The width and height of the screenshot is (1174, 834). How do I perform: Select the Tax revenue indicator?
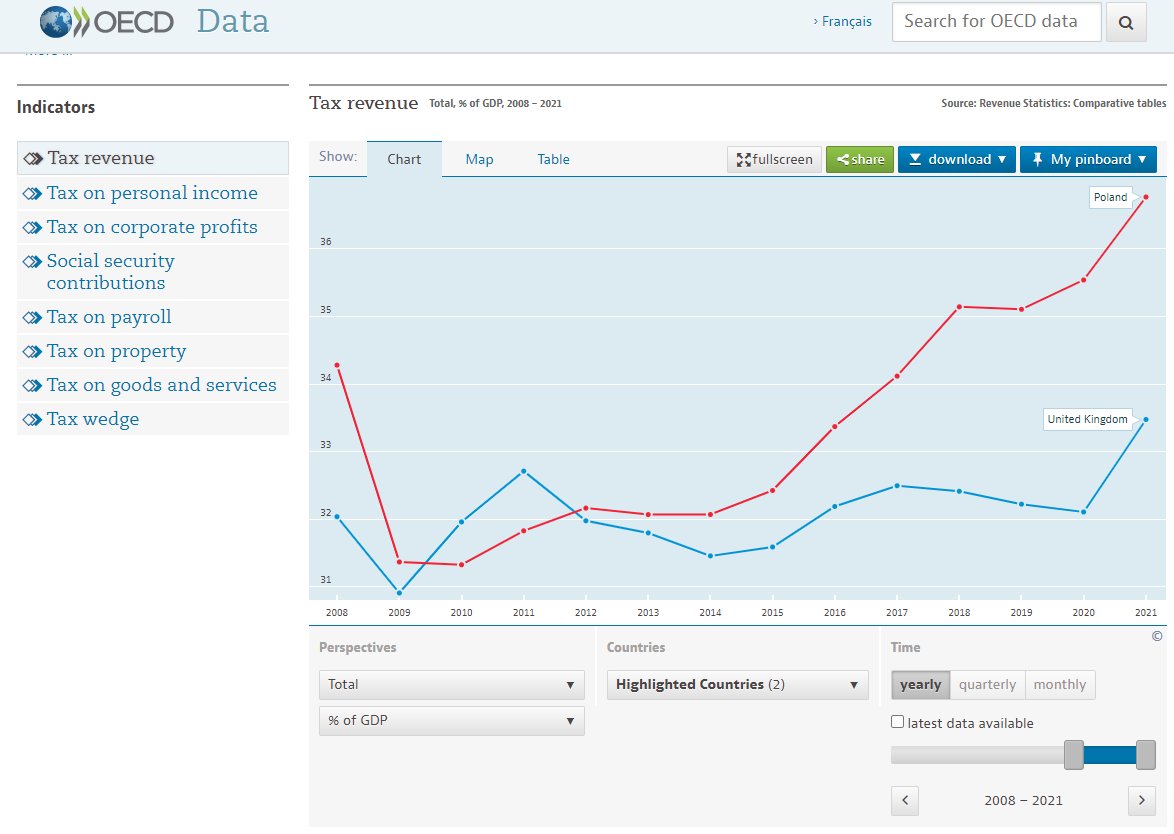point(153,158)
